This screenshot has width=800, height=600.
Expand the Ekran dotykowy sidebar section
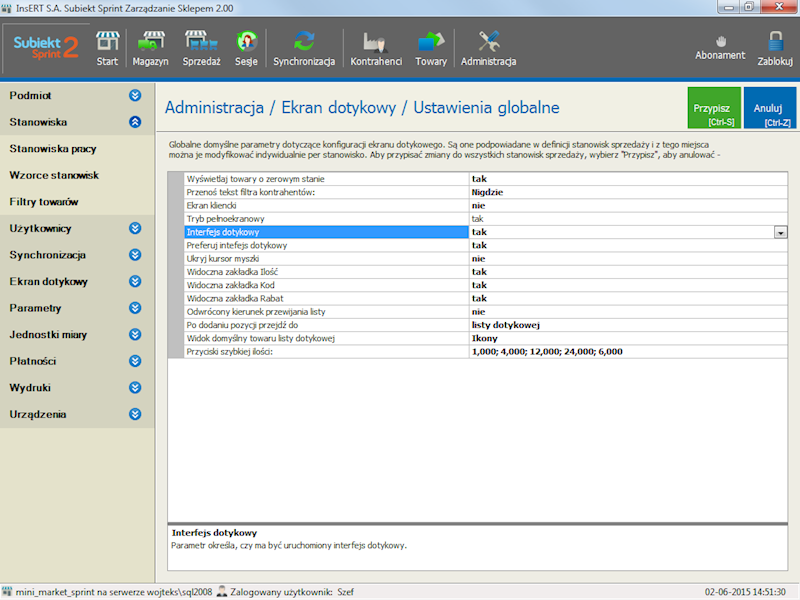pos(135,282)
